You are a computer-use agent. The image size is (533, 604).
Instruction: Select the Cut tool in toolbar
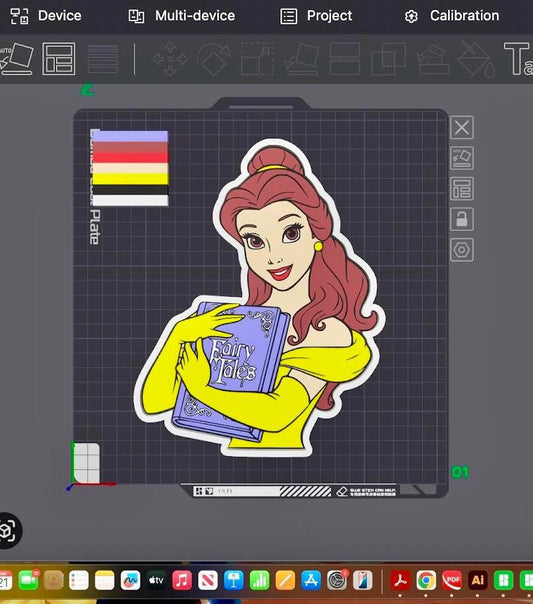(345, 59)
